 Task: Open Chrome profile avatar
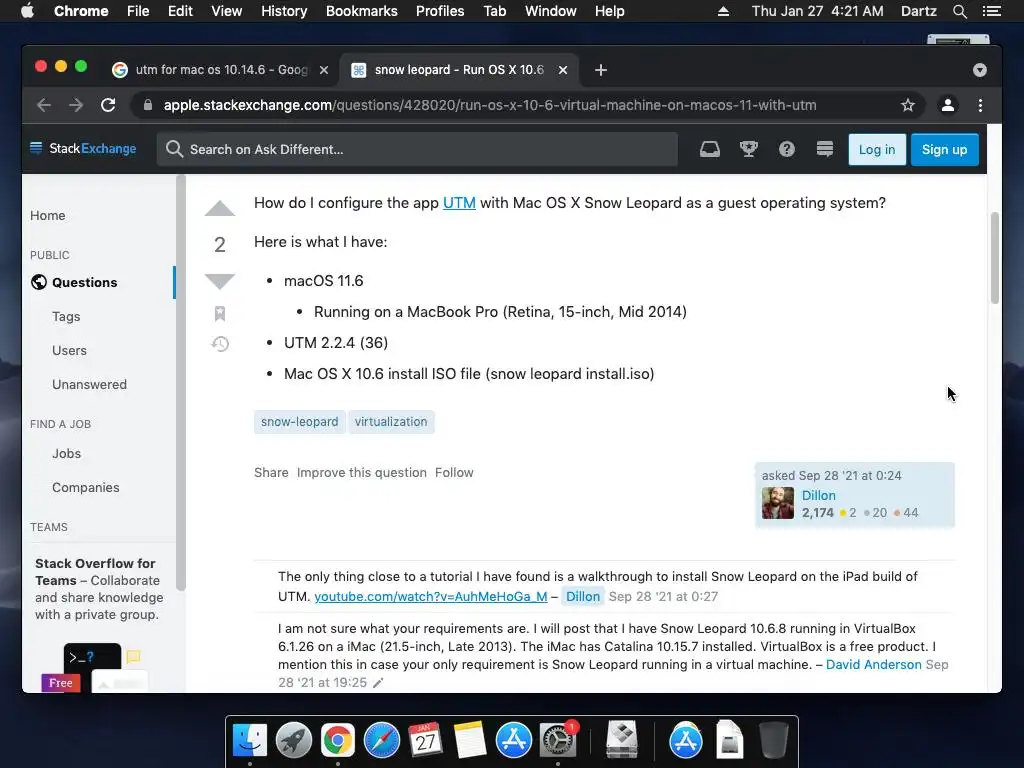[948, 105]
